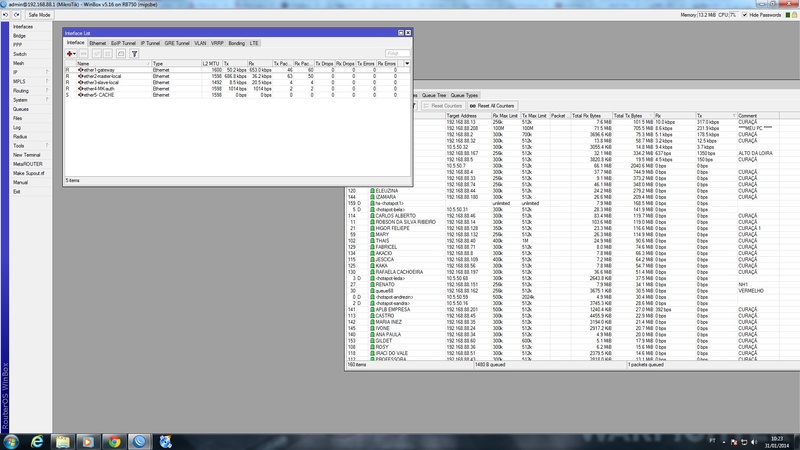Click the red plus Add interface icon
This screenshot has height=450, width=800.
pyautogui.click(x=71, y=53)
